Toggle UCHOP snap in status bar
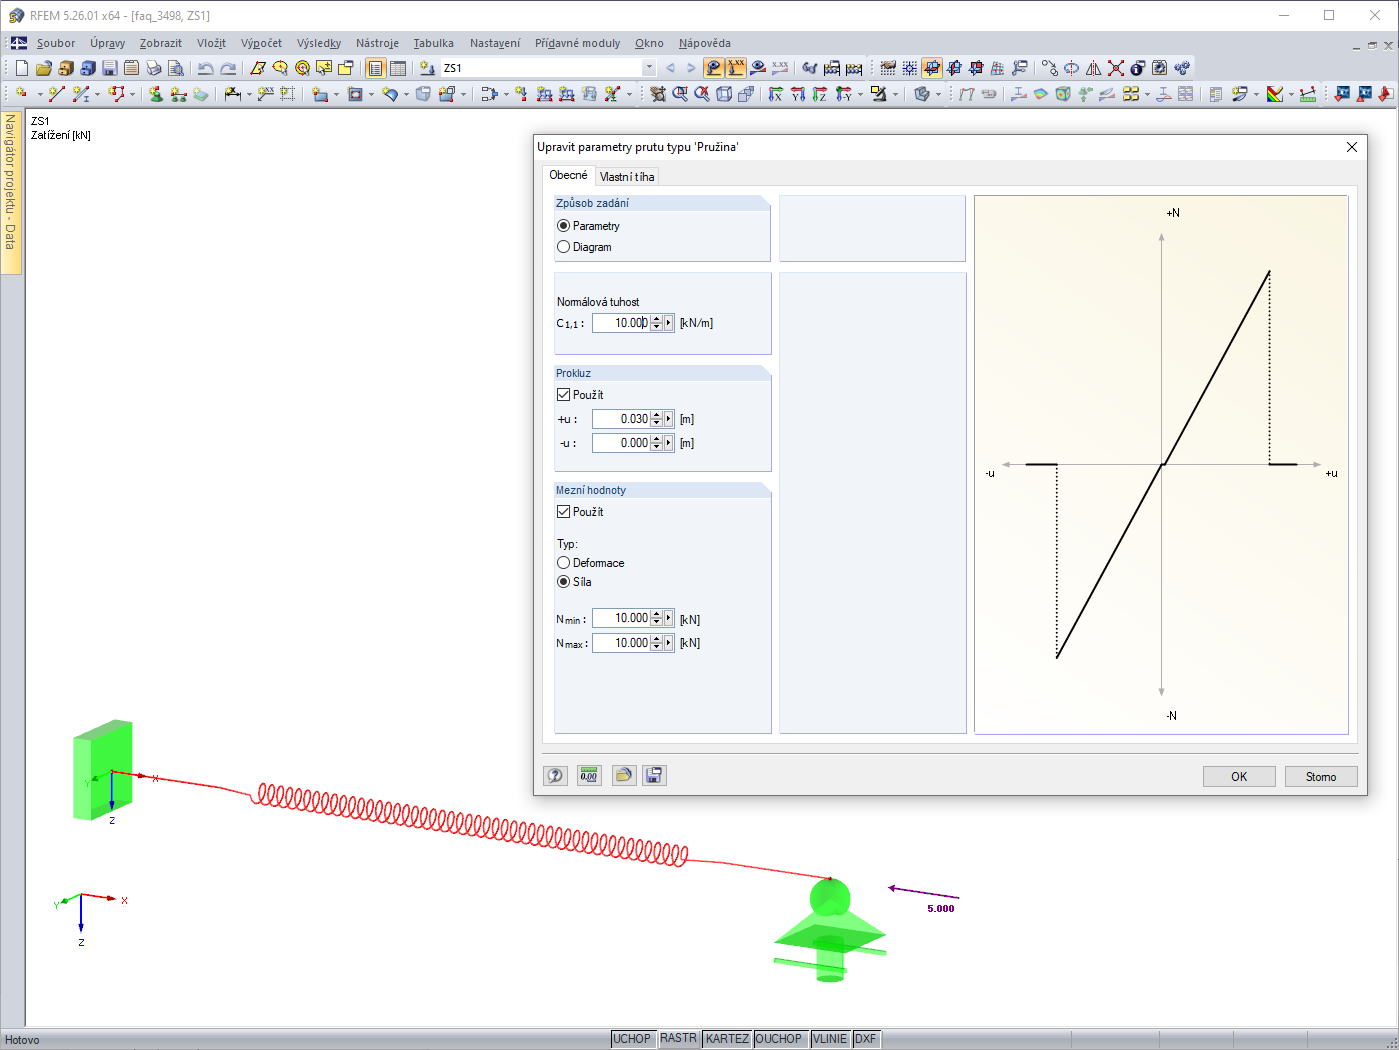 (632, 1039)
